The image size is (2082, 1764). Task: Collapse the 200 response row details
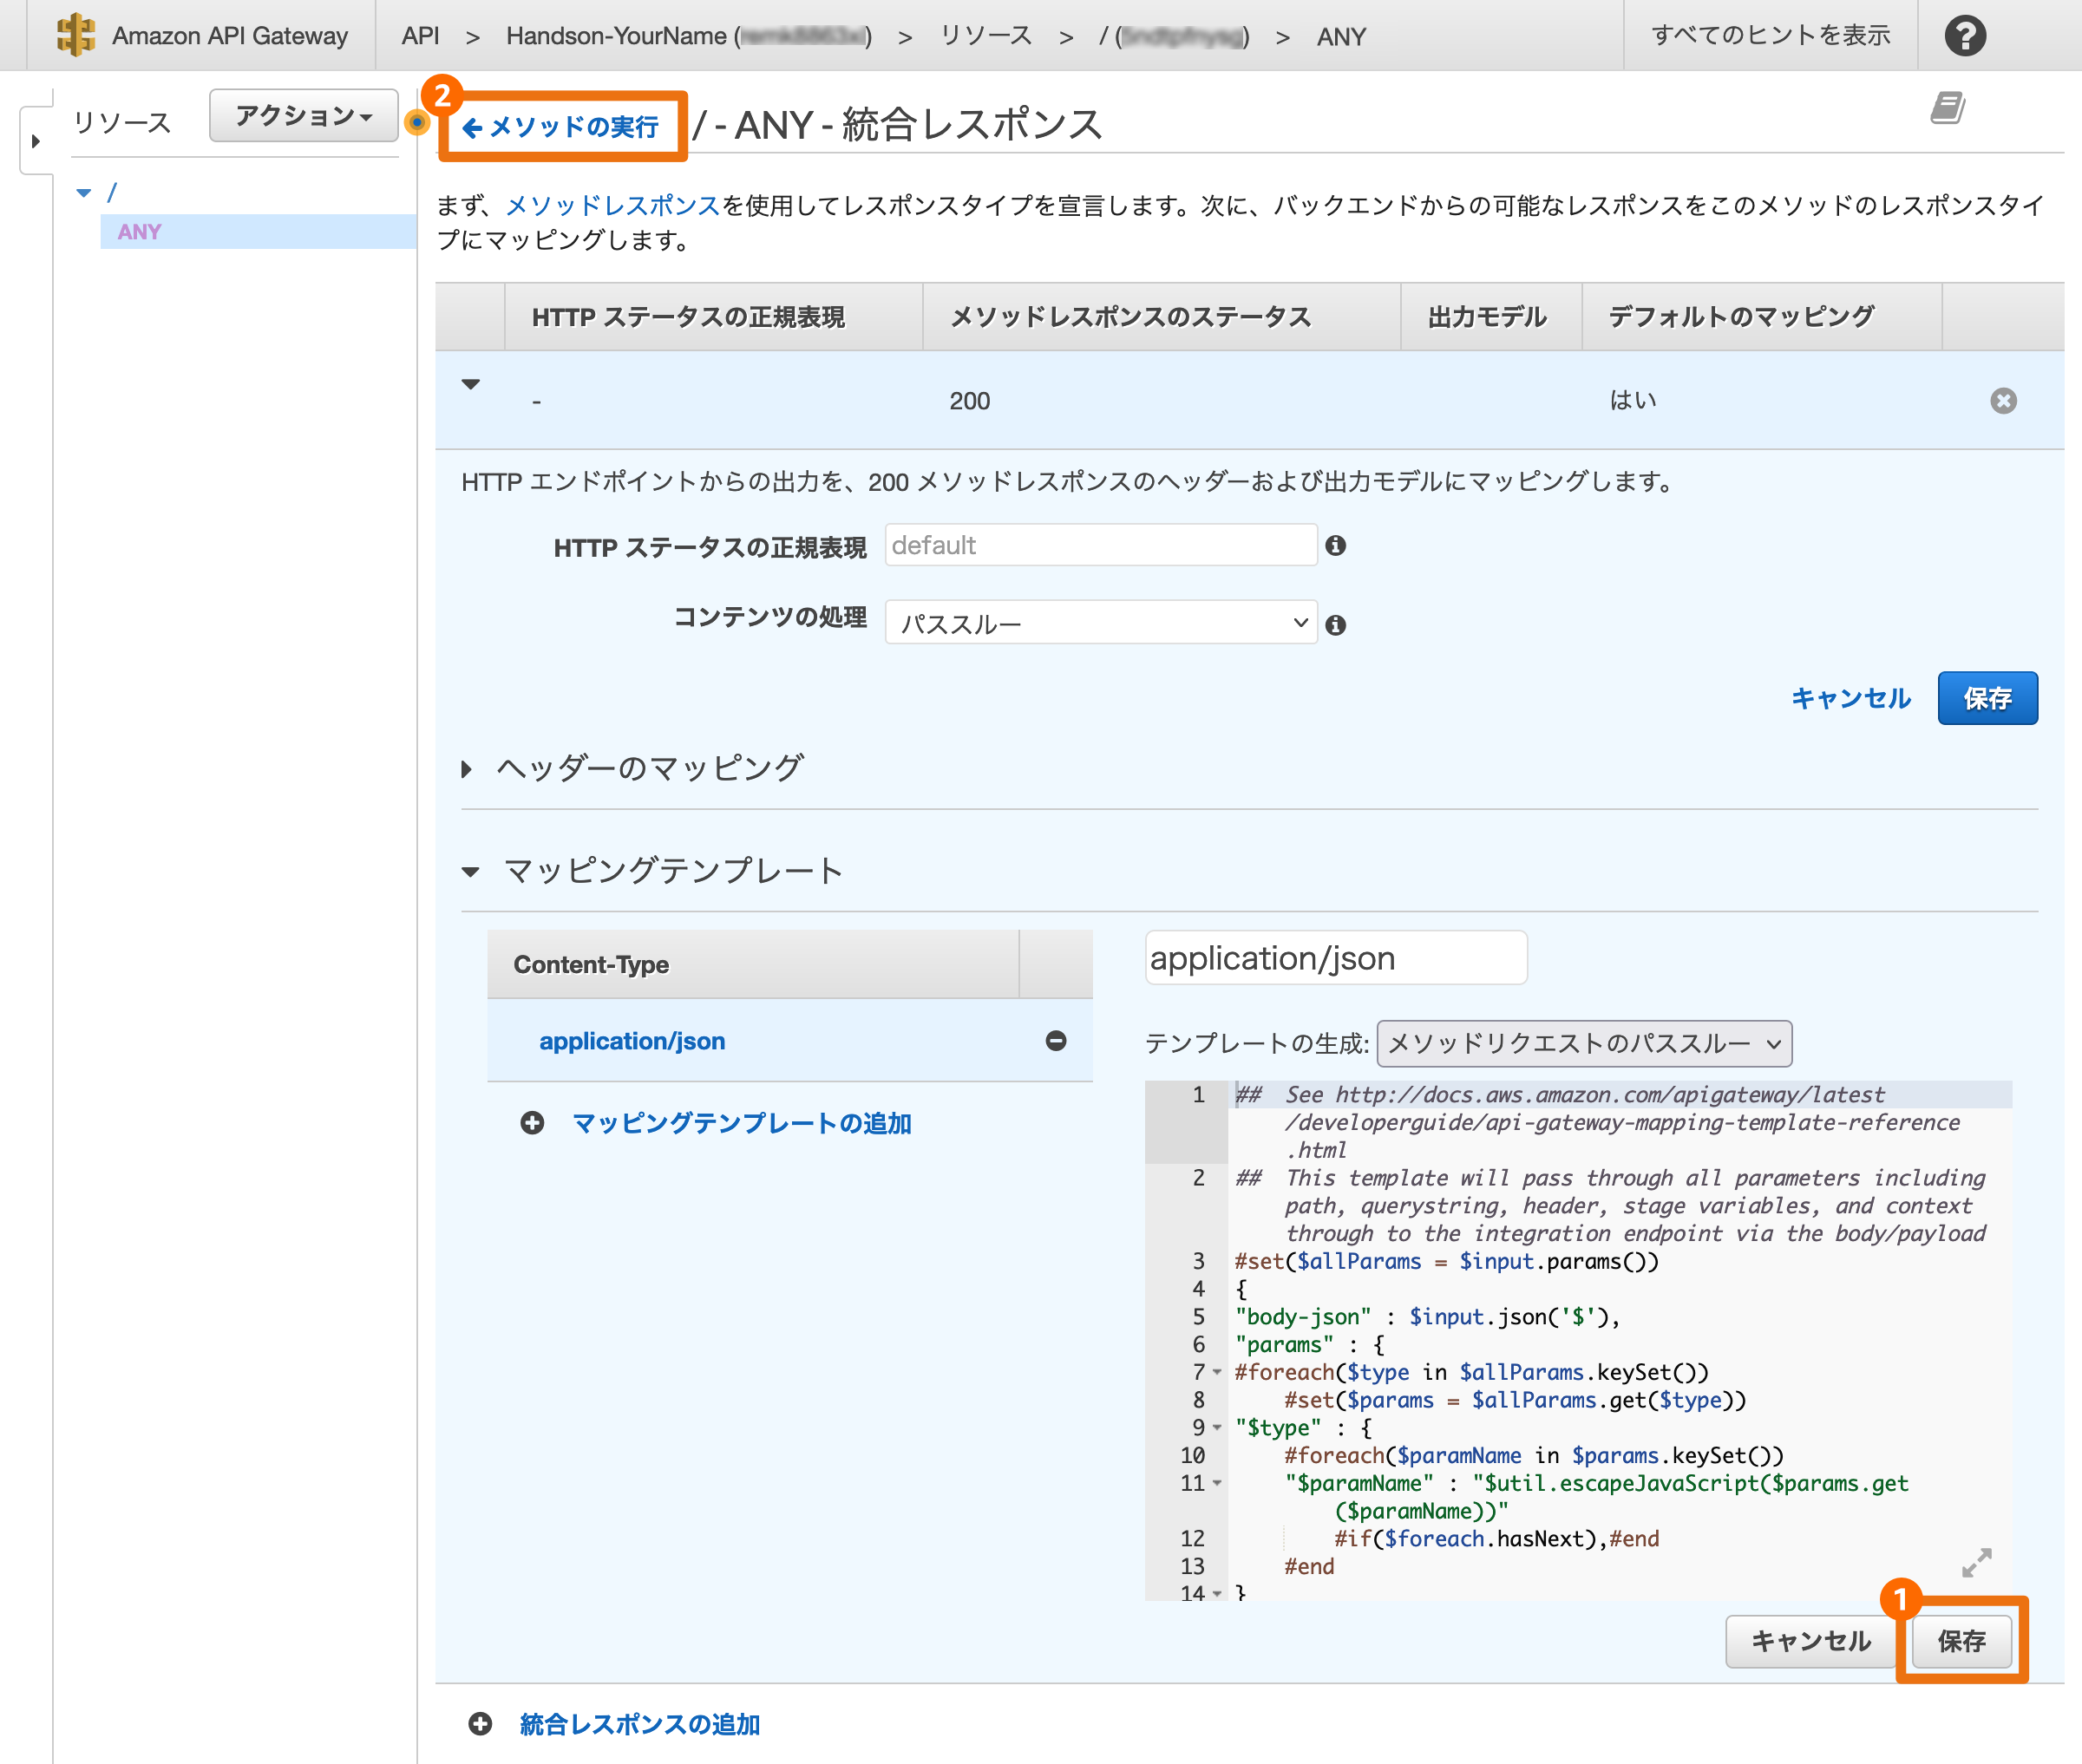[471, 385]
